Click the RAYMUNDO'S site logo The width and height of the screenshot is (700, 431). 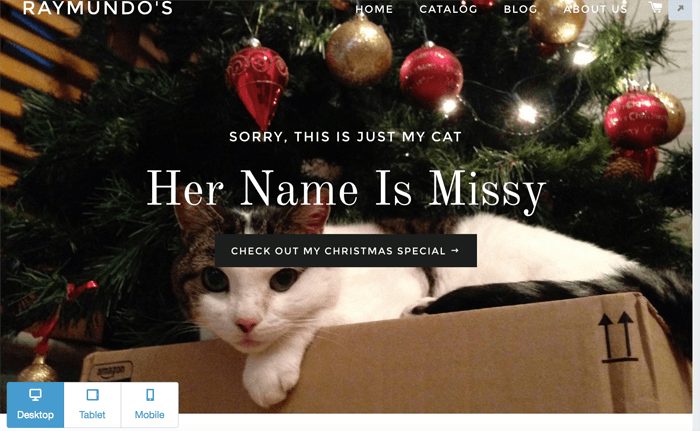98,8
